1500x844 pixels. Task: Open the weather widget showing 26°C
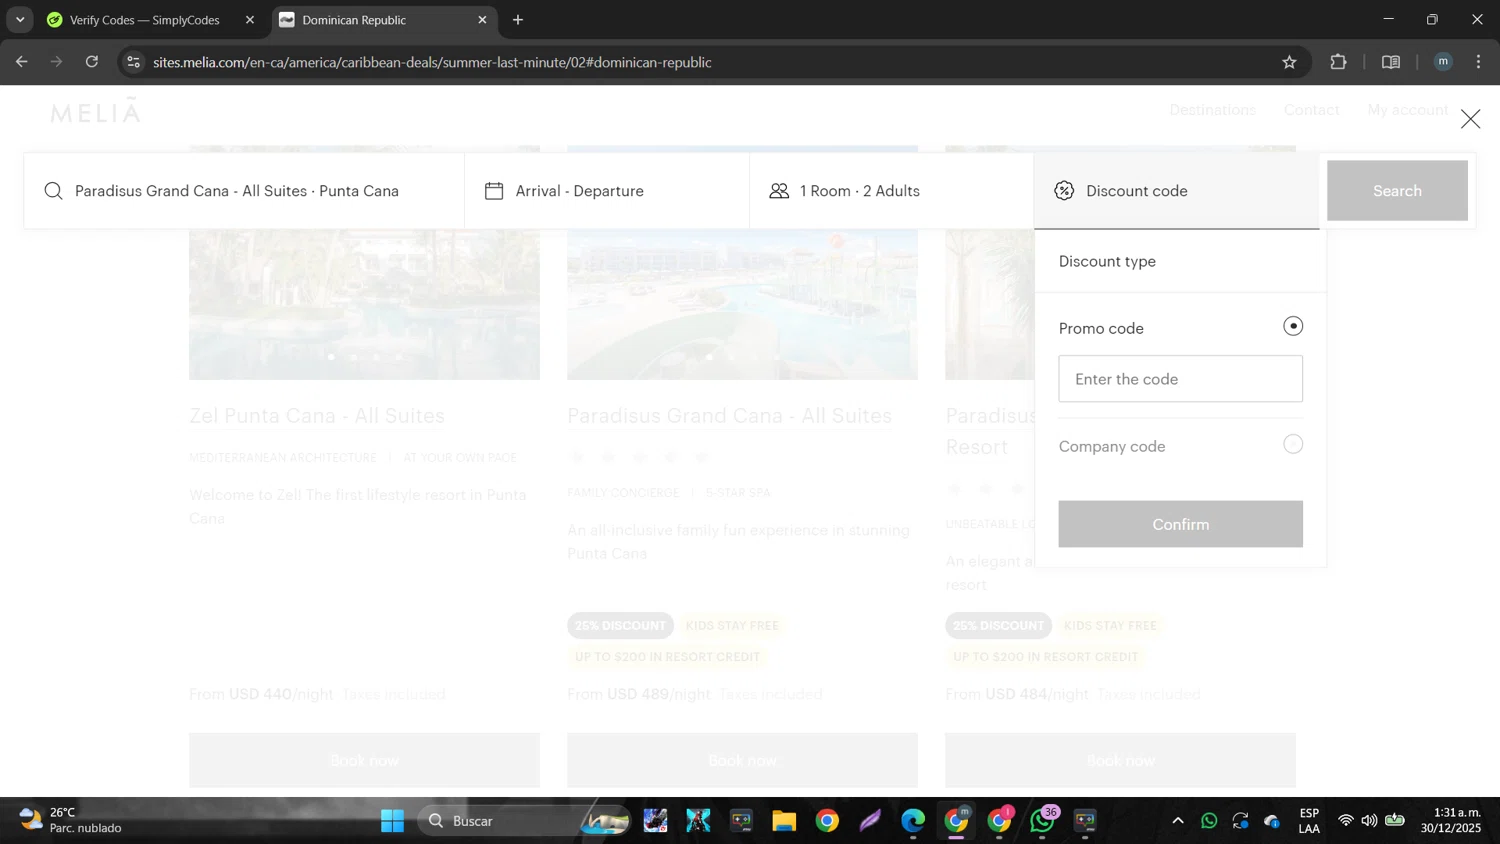[x=72, y=821]
